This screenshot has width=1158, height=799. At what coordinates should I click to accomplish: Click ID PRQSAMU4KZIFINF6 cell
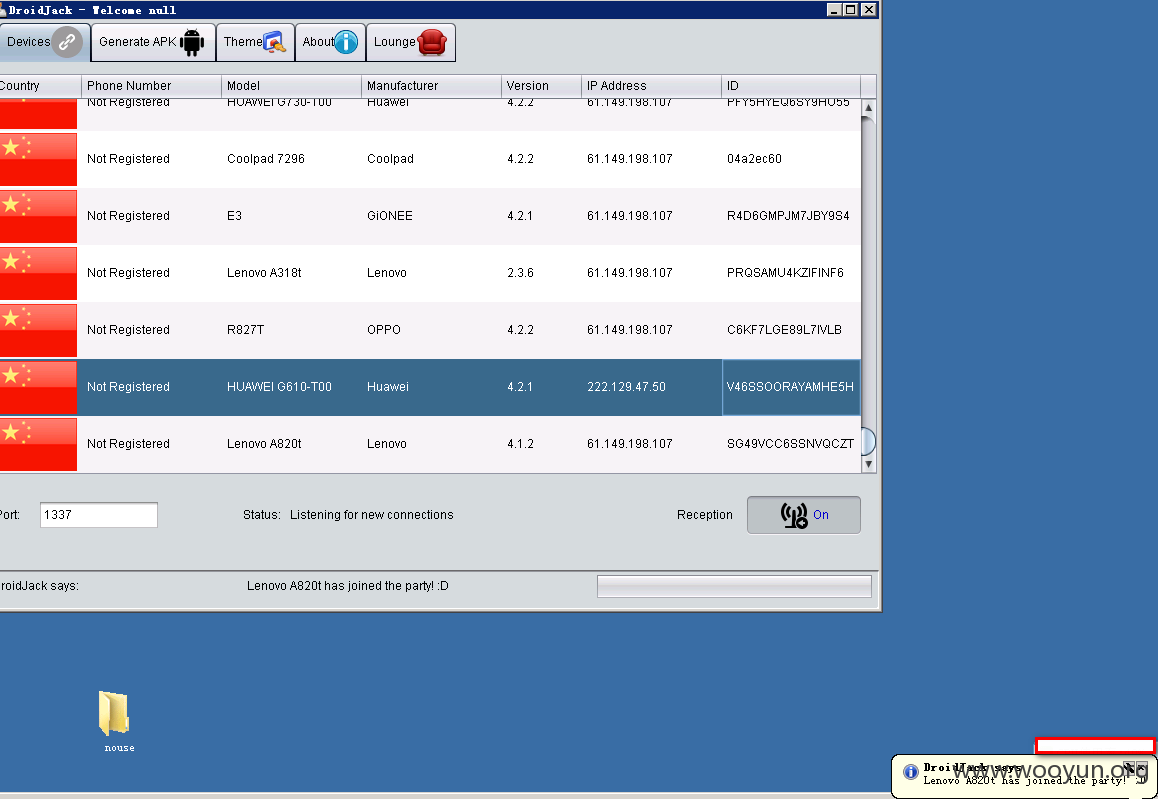pos(791,272)
